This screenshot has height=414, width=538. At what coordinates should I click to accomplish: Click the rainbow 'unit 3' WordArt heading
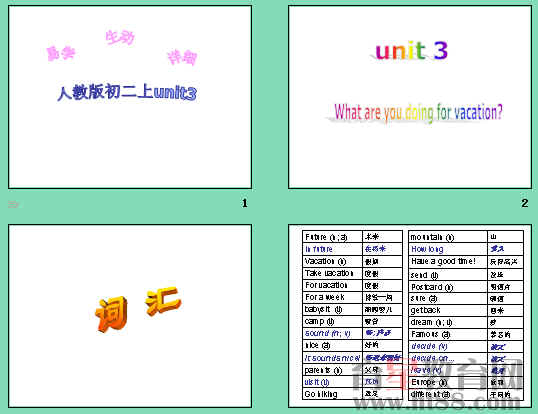pyautogui.click(x=411, y=51)
